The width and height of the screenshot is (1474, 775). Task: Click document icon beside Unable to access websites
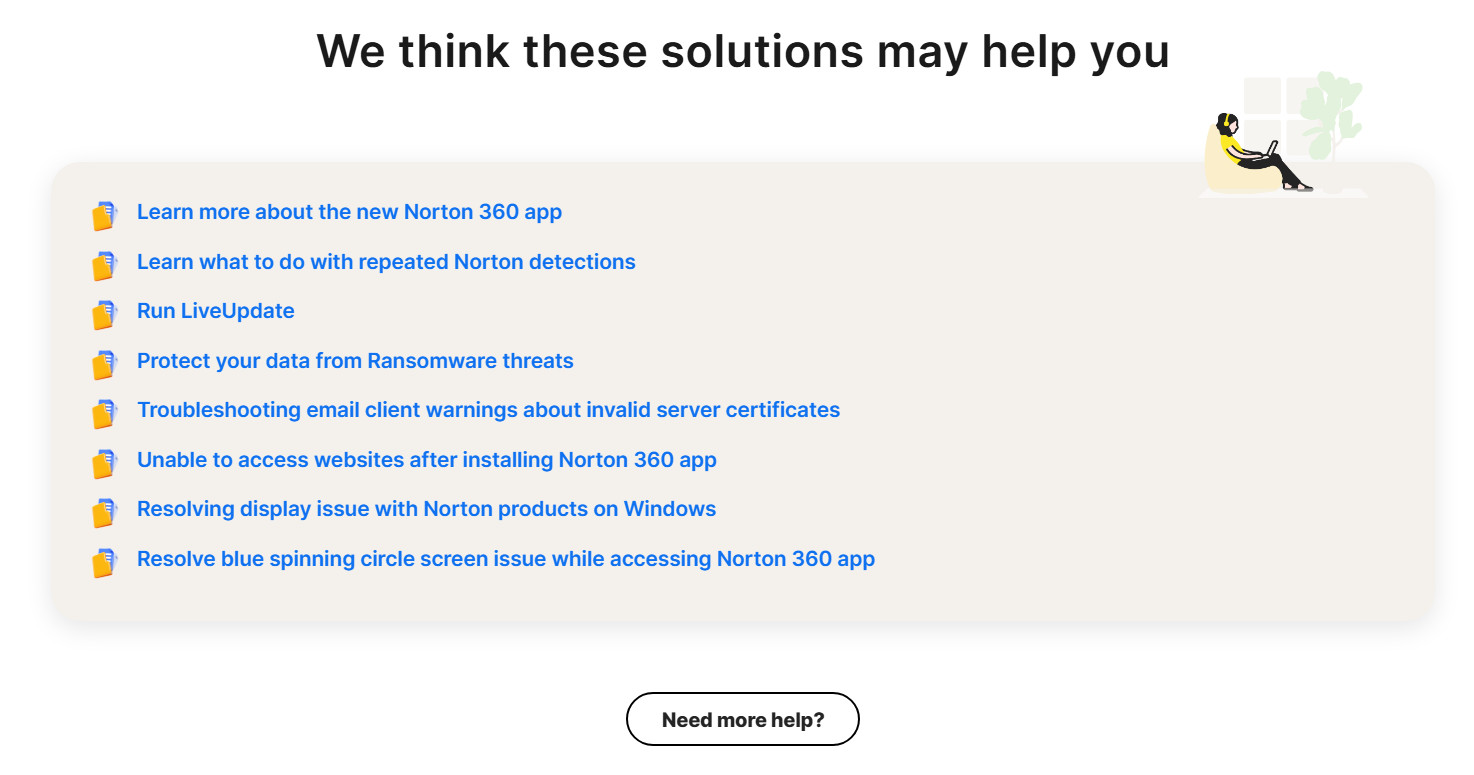[104, 463]
